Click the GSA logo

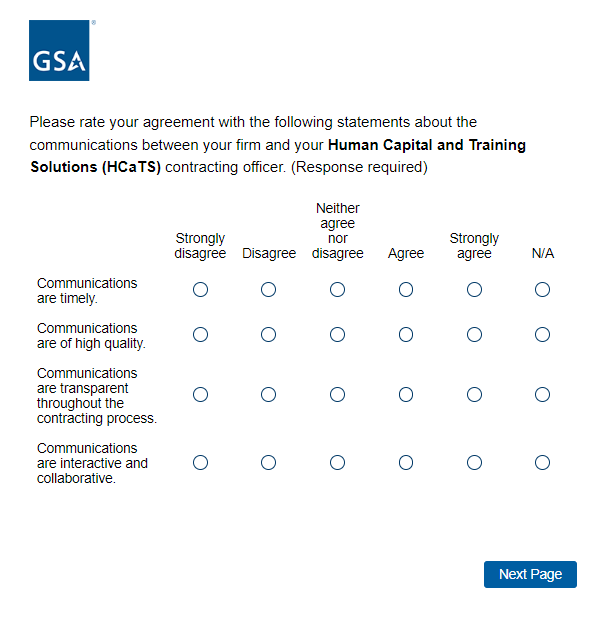(60, 51)
